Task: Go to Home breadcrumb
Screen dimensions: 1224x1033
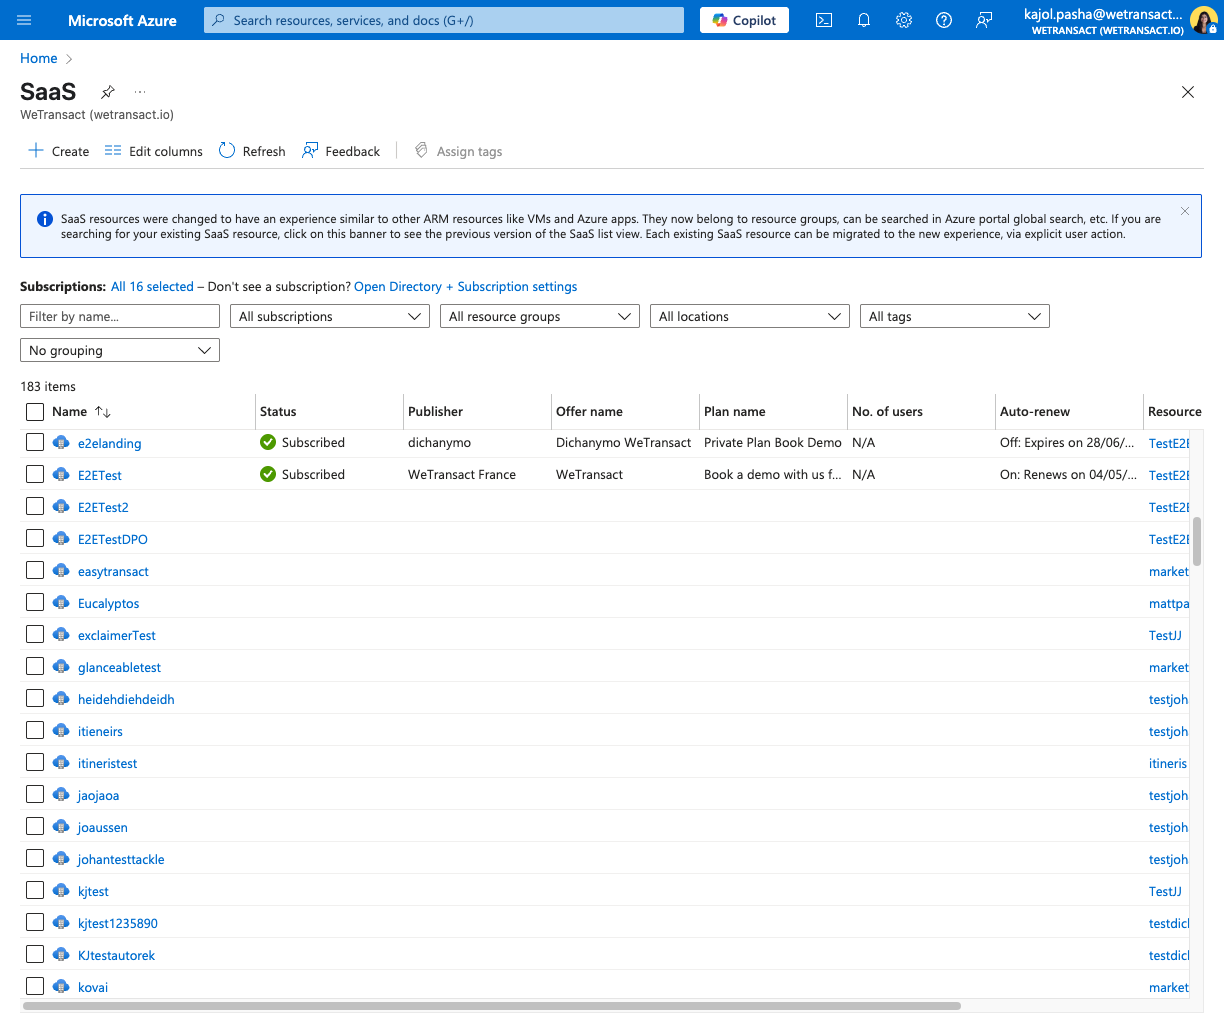Action: (x=39, y=58)
